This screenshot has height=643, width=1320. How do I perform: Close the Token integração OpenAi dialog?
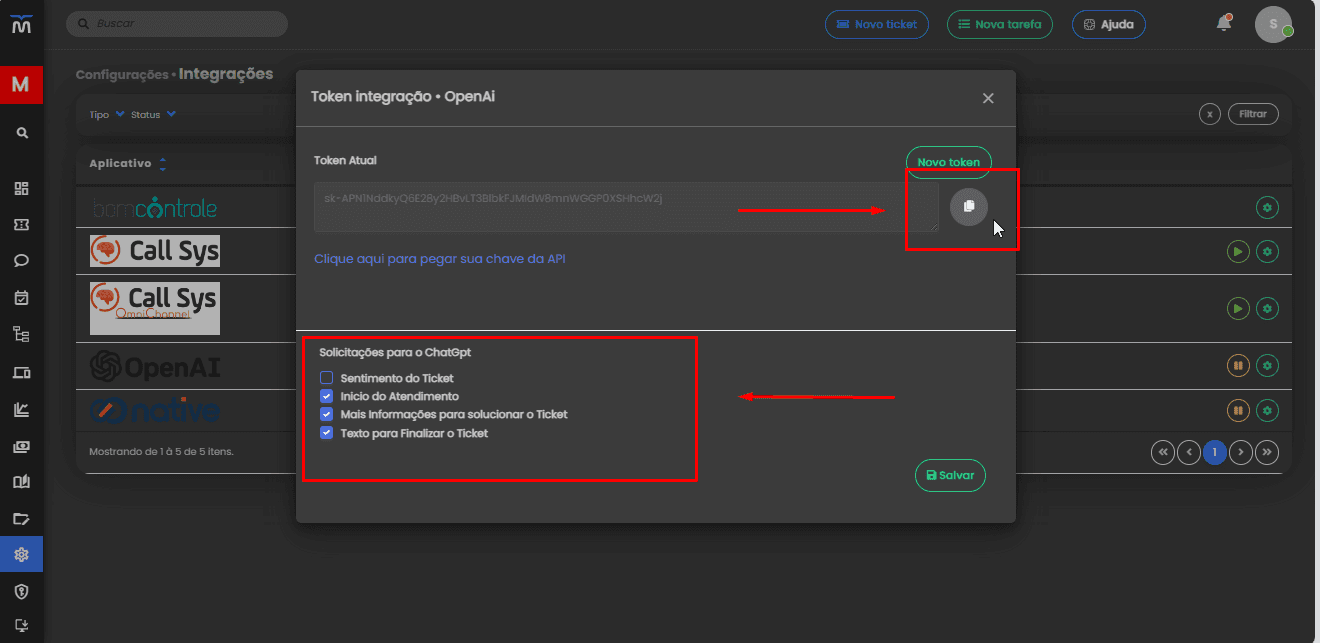(988, 98)
